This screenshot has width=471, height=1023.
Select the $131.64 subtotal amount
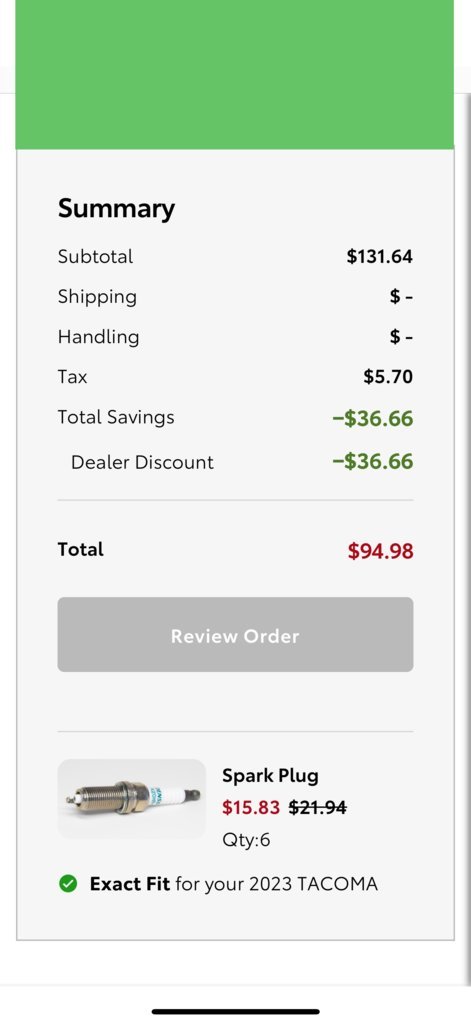(380, 256)
